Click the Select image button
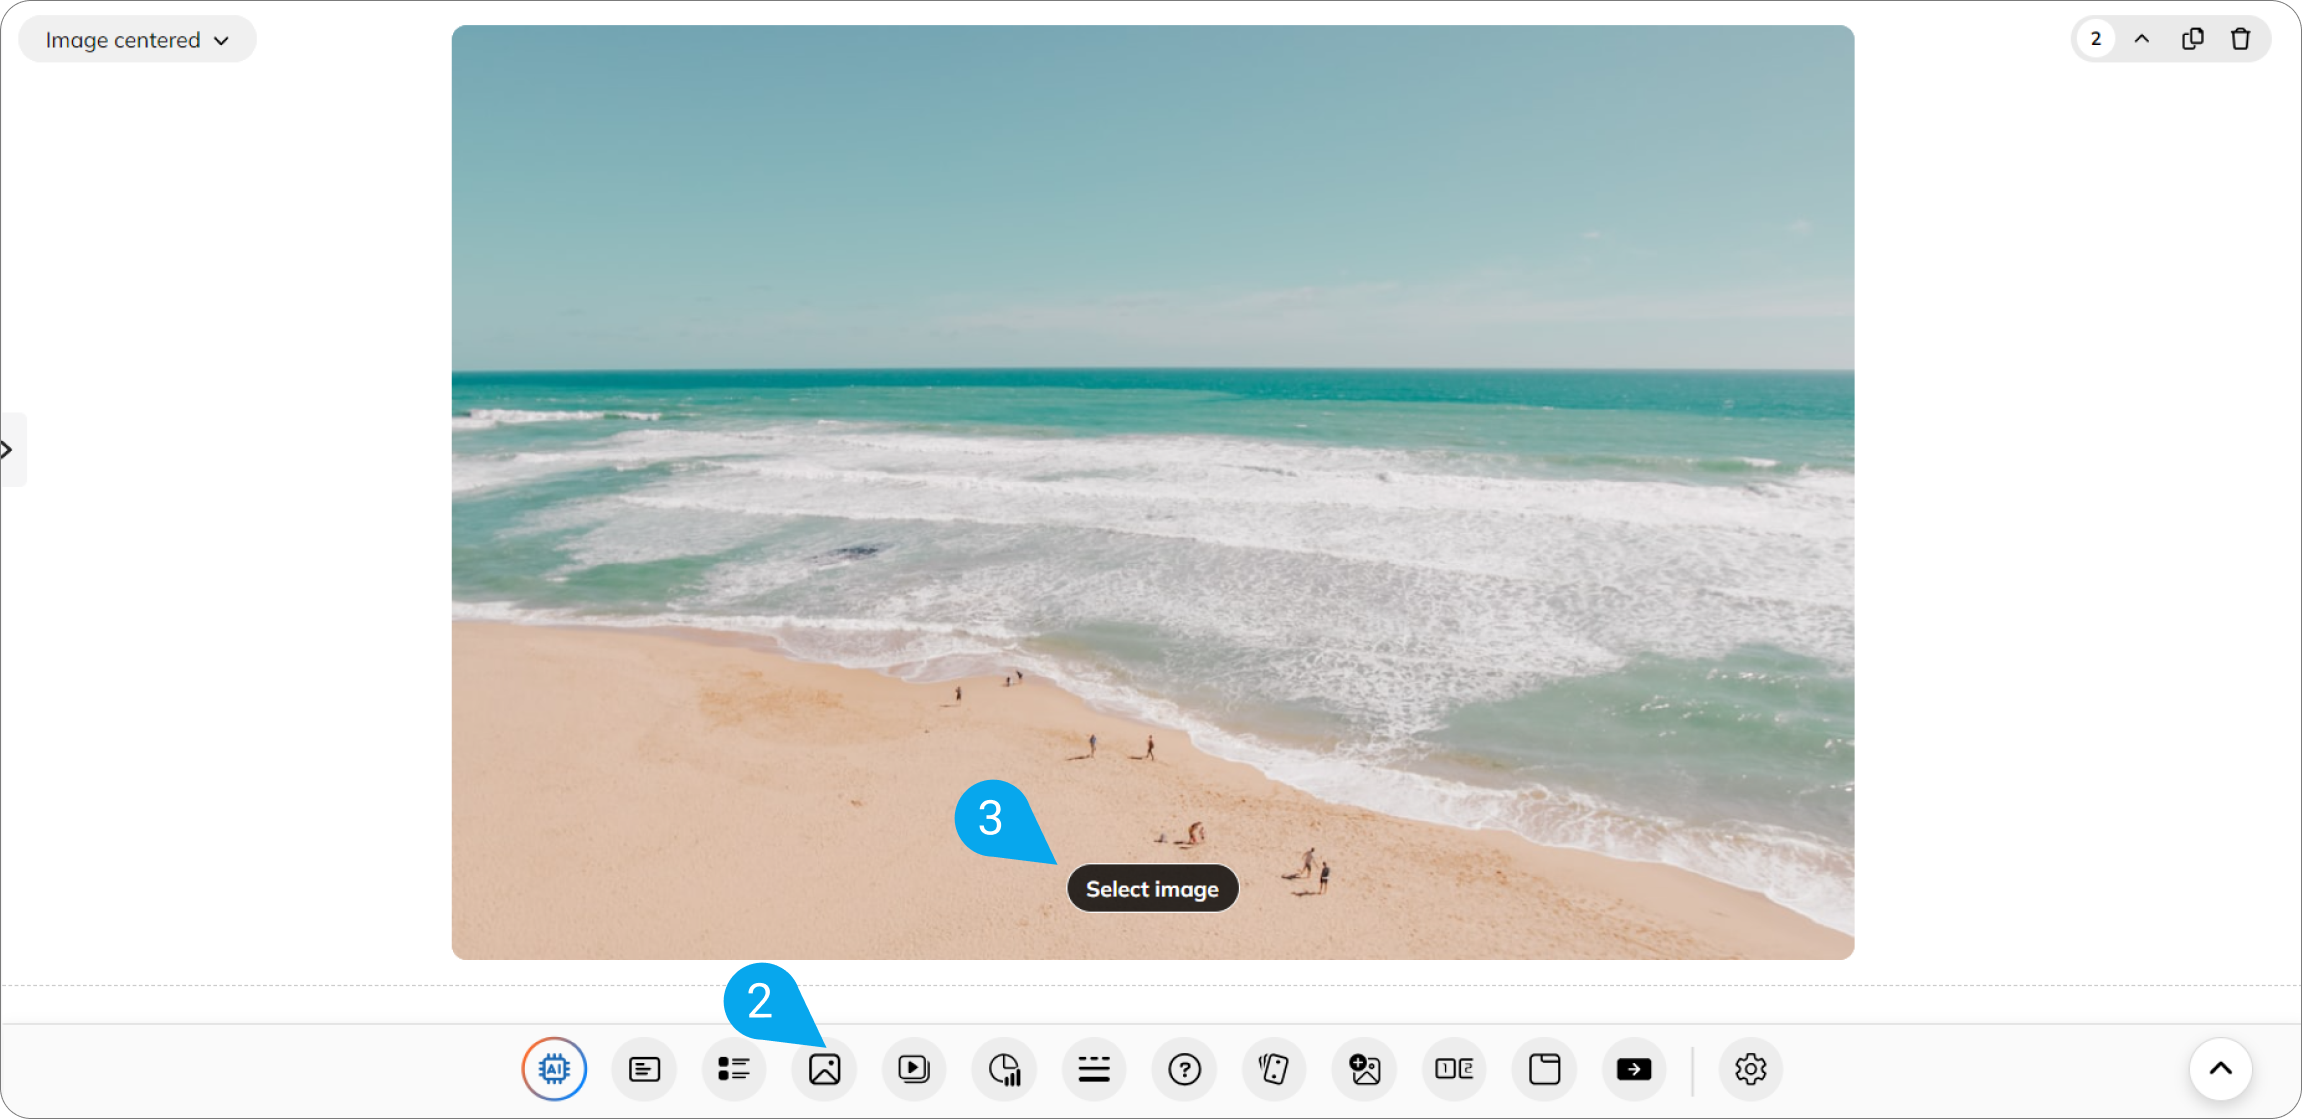2302x1119 pixels. 1152,889
